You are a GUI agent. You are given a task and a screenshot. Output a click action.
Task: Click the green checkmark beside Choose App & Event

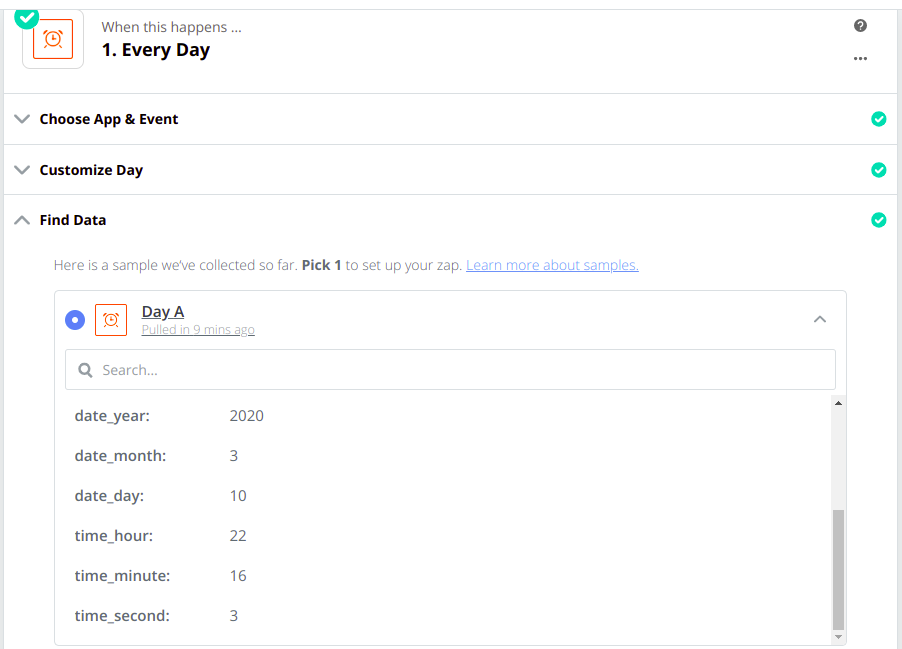pyautogui.click(x=878, y=119)
